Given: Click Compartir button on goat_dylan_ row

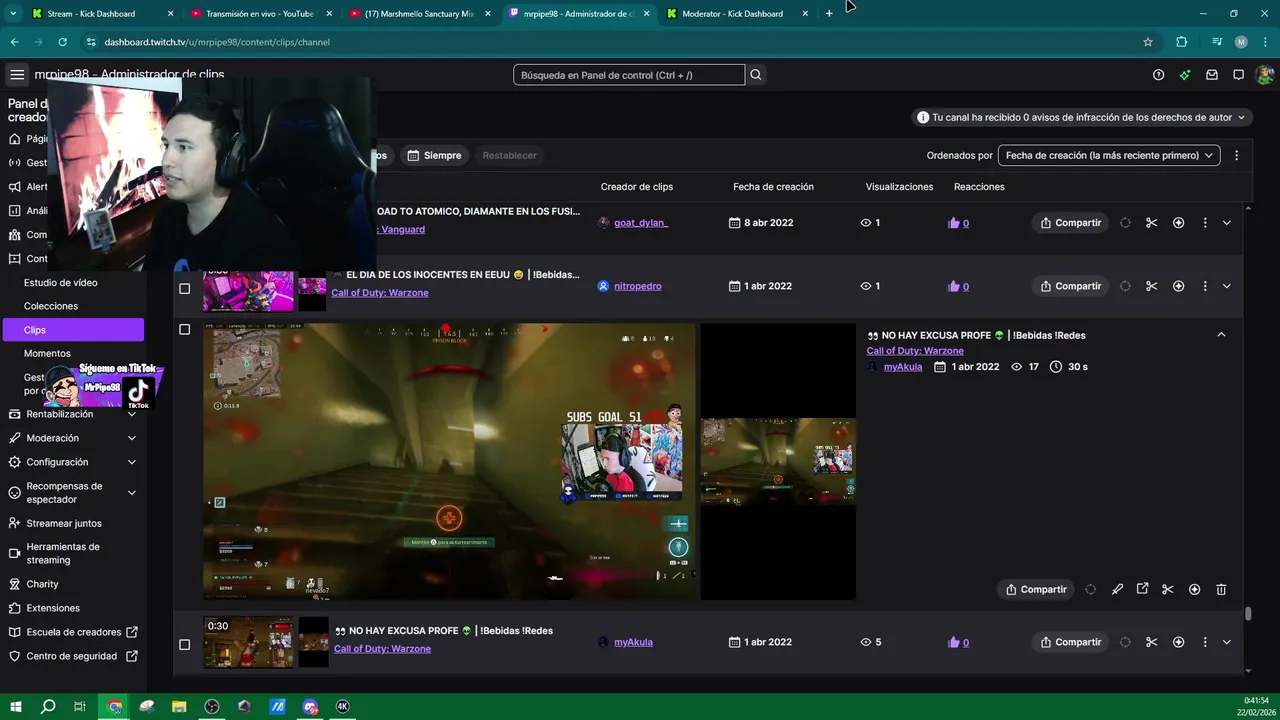Looking at the screenshot, I should [x=1070, y=223].
